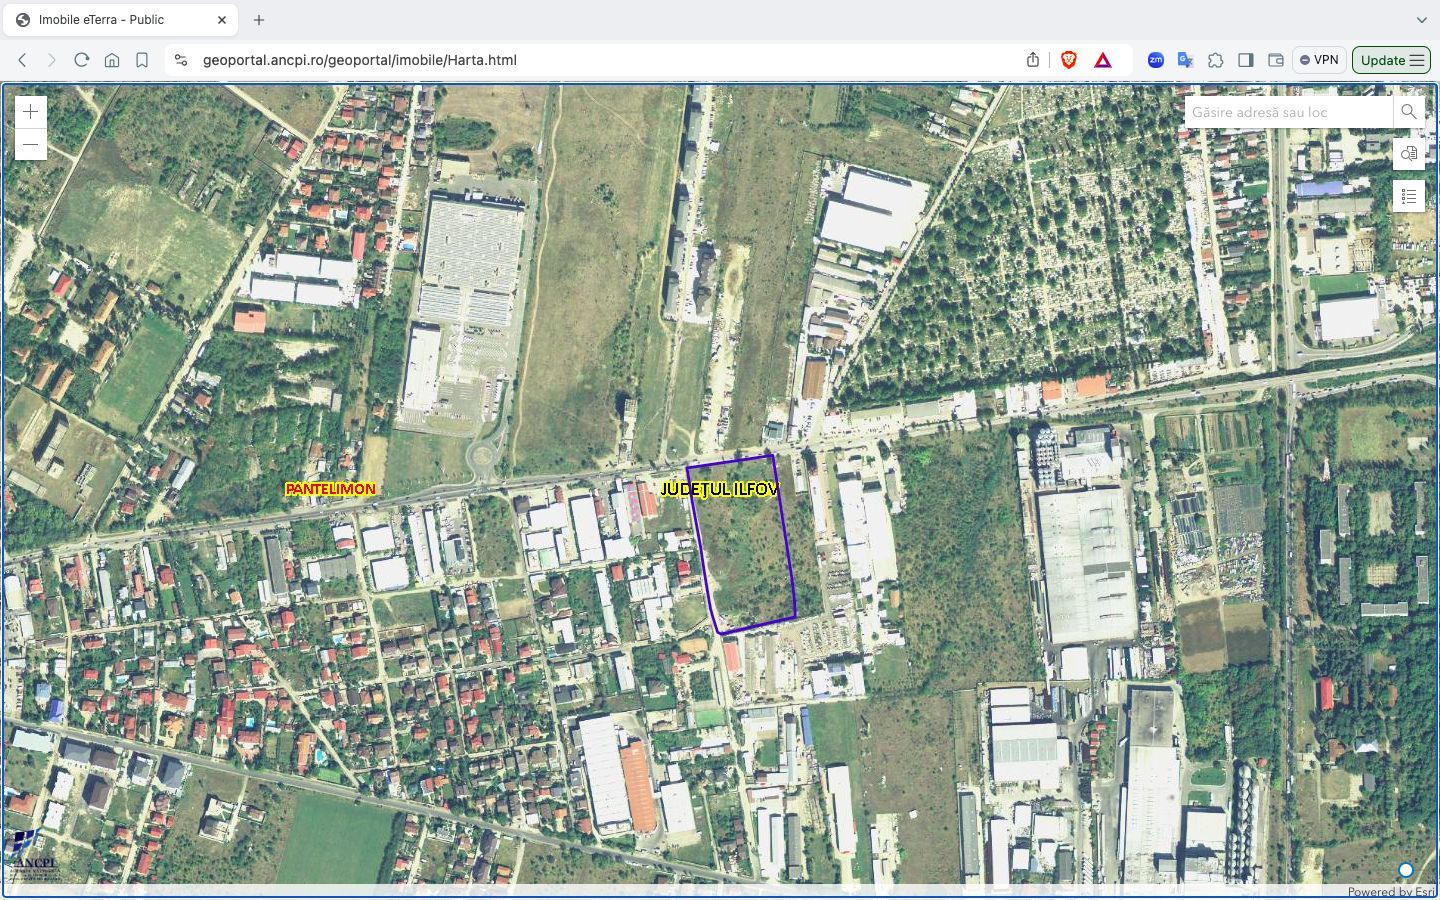Open the Extensions puzzle-piece menu
Screen dimensions: 1440x900
pyautogui.click(x=1216, y=60)
